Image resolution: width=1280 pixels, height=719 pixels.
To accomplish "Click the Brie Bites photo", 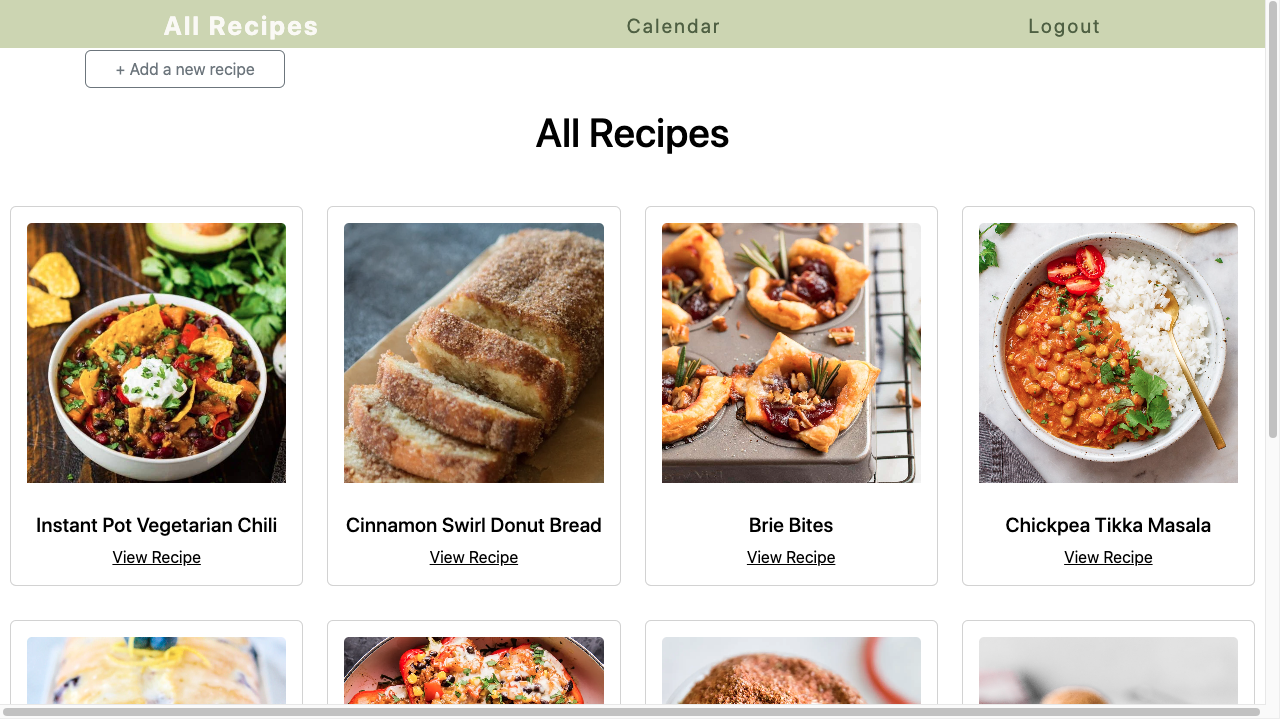I will (x=791, y=352).
